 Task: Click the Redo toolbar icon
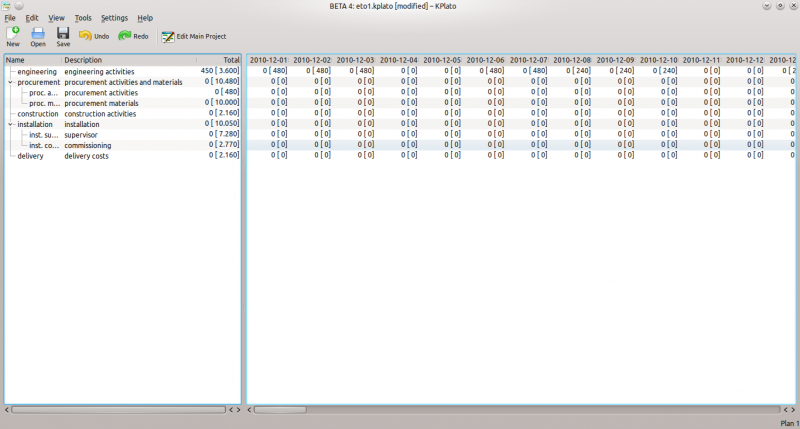point(125,36)
